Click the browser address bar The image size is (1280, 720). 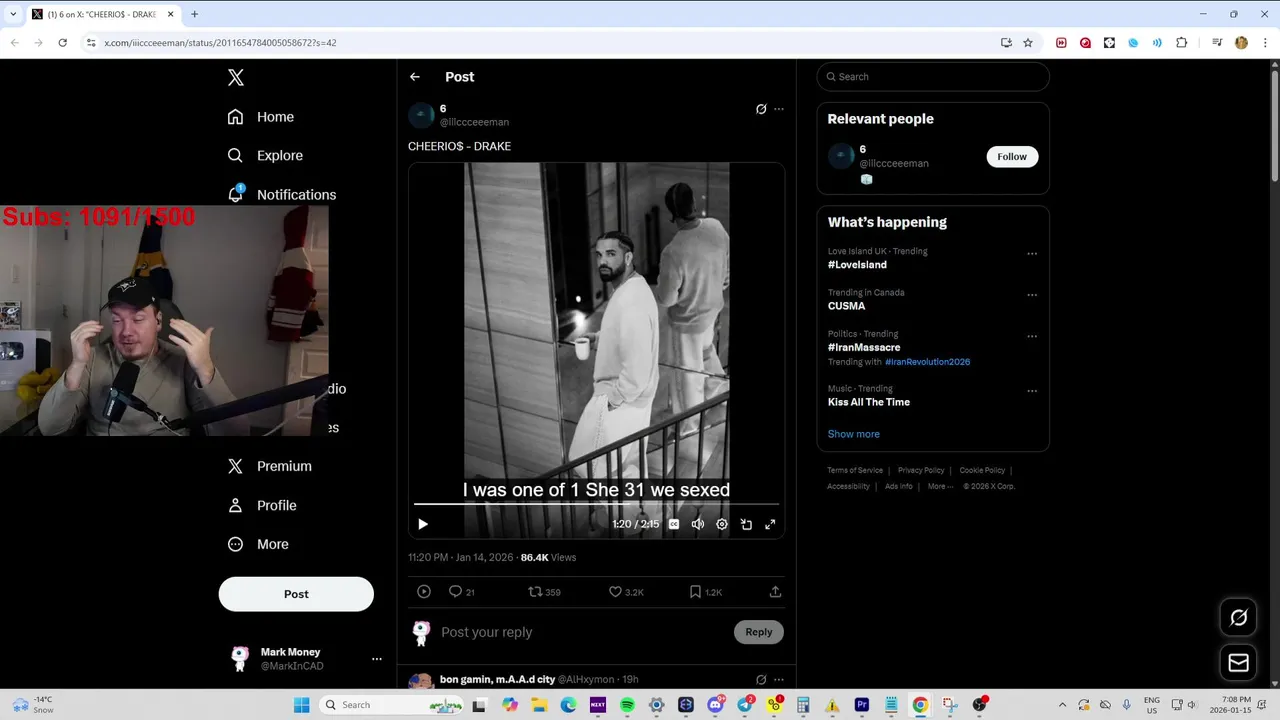coord(540,43)
